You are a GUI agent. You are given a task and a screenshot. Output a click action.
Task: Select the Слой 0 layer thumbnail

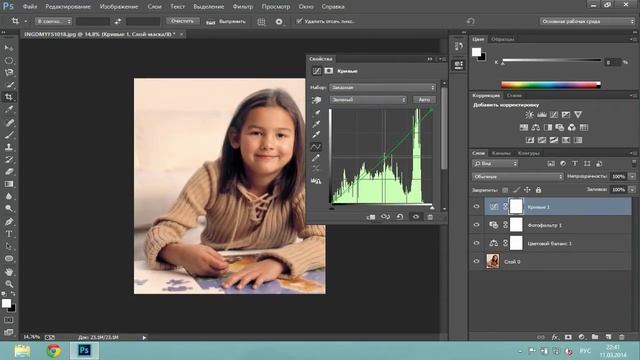[493, 261]
